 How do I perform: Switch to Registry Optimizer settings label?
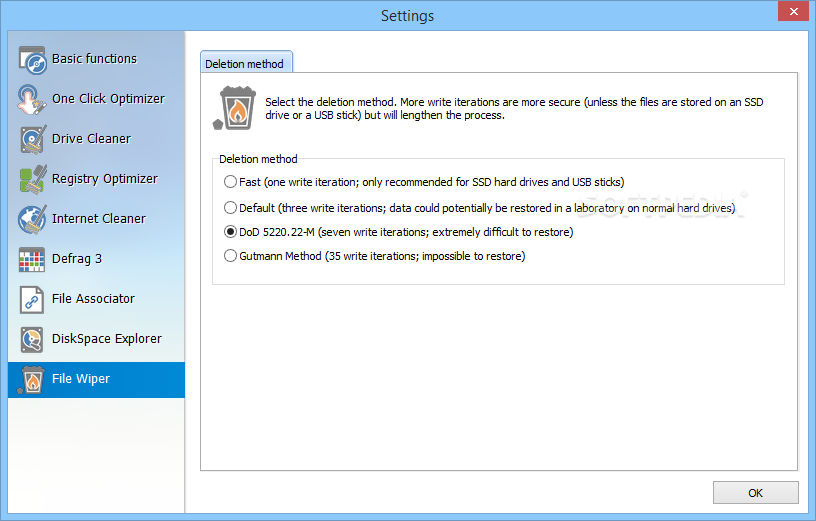tap(105, 179)
